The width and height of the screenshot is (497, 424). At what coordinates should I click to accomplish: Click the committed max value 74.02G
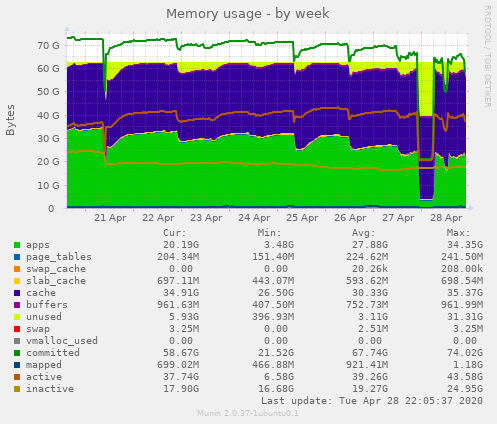[x=465, y=353]
